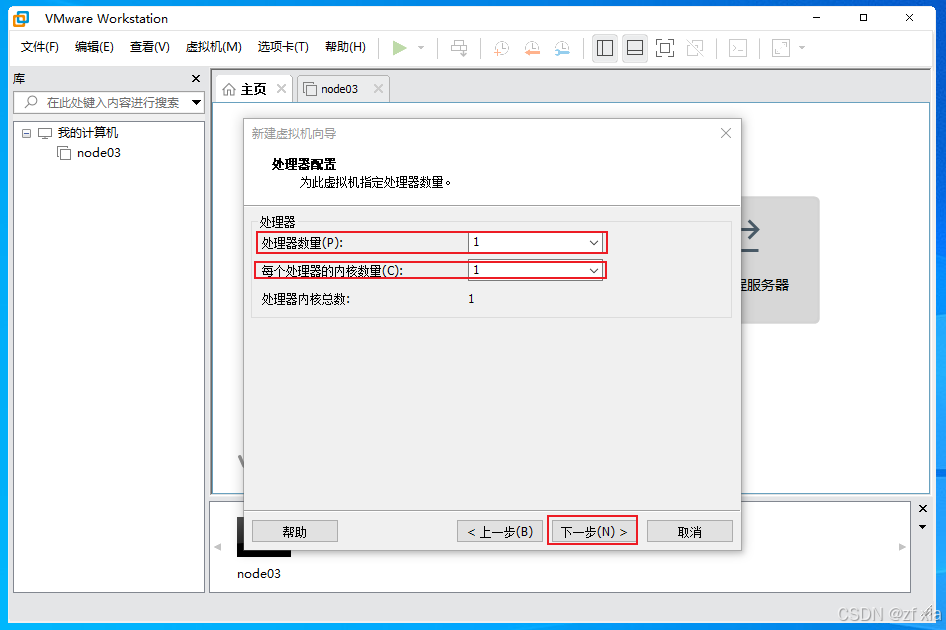Close the 库 library panel
Image resolution: width=946 pixels, height=630 pixels.
click(195, 78)
